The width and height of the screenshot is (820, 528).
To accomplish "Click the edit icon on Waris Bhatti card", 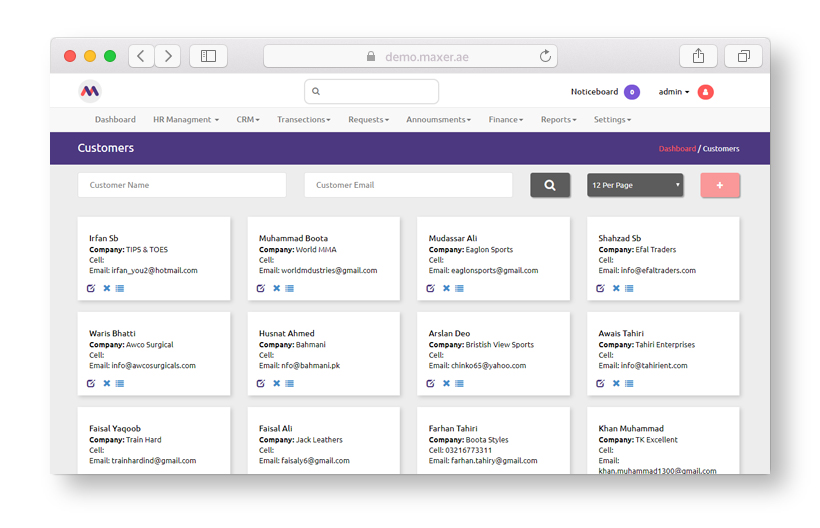I will coord(91,383).
